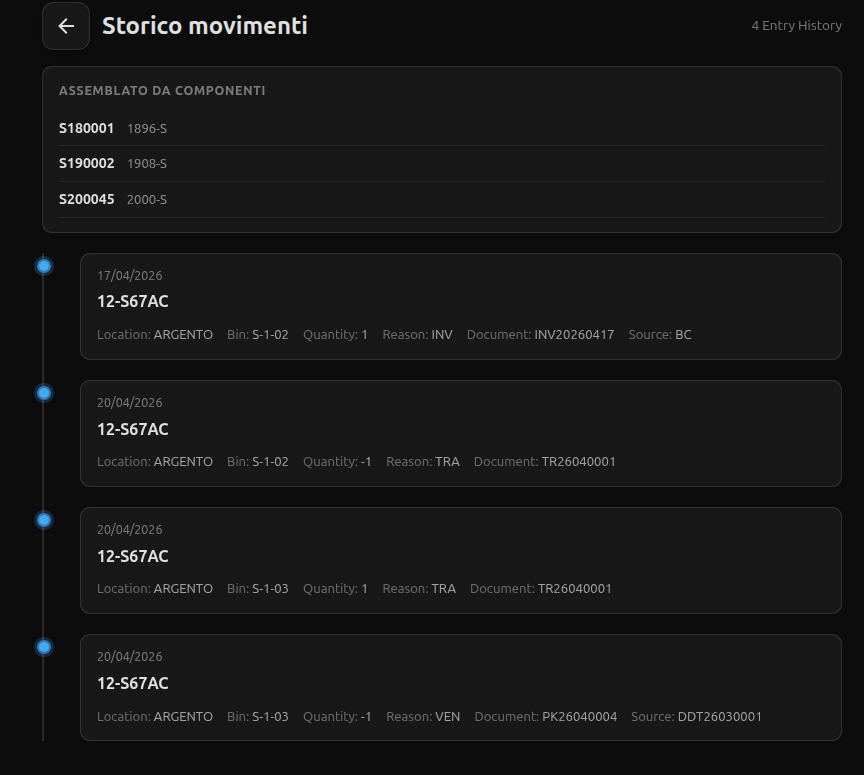Click the timeline dot for the S-1-03 inbound entry
Image resolution: width=864 pixels, height=775 pixels.
click(x=43, y=519)
